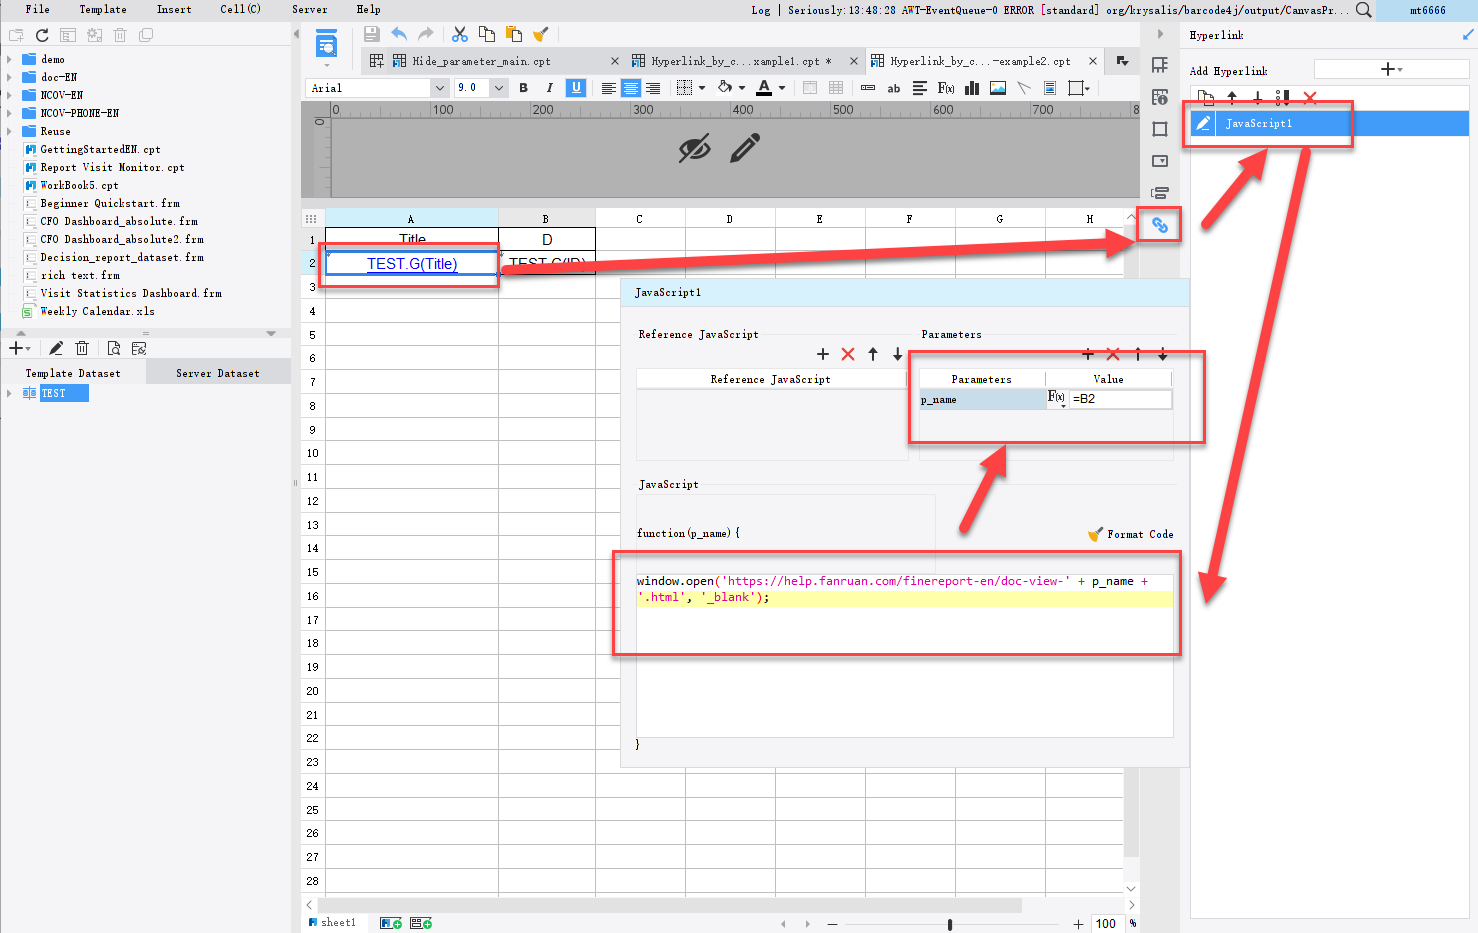Image resolution: width=1478 pixels, height=933 pixels.
Task: Click the zoom slider handle
Action: point(950,924)
